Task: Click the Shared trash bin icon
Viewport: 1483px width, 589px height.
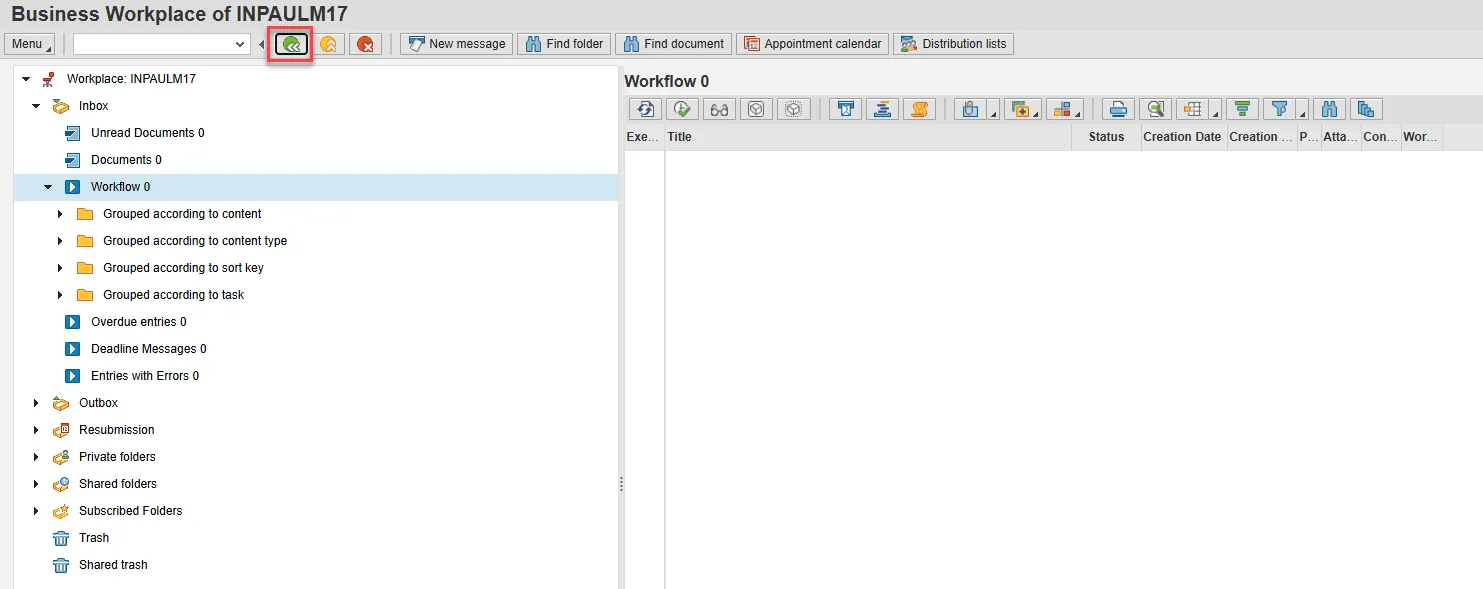Action: [x=61, y=565]
